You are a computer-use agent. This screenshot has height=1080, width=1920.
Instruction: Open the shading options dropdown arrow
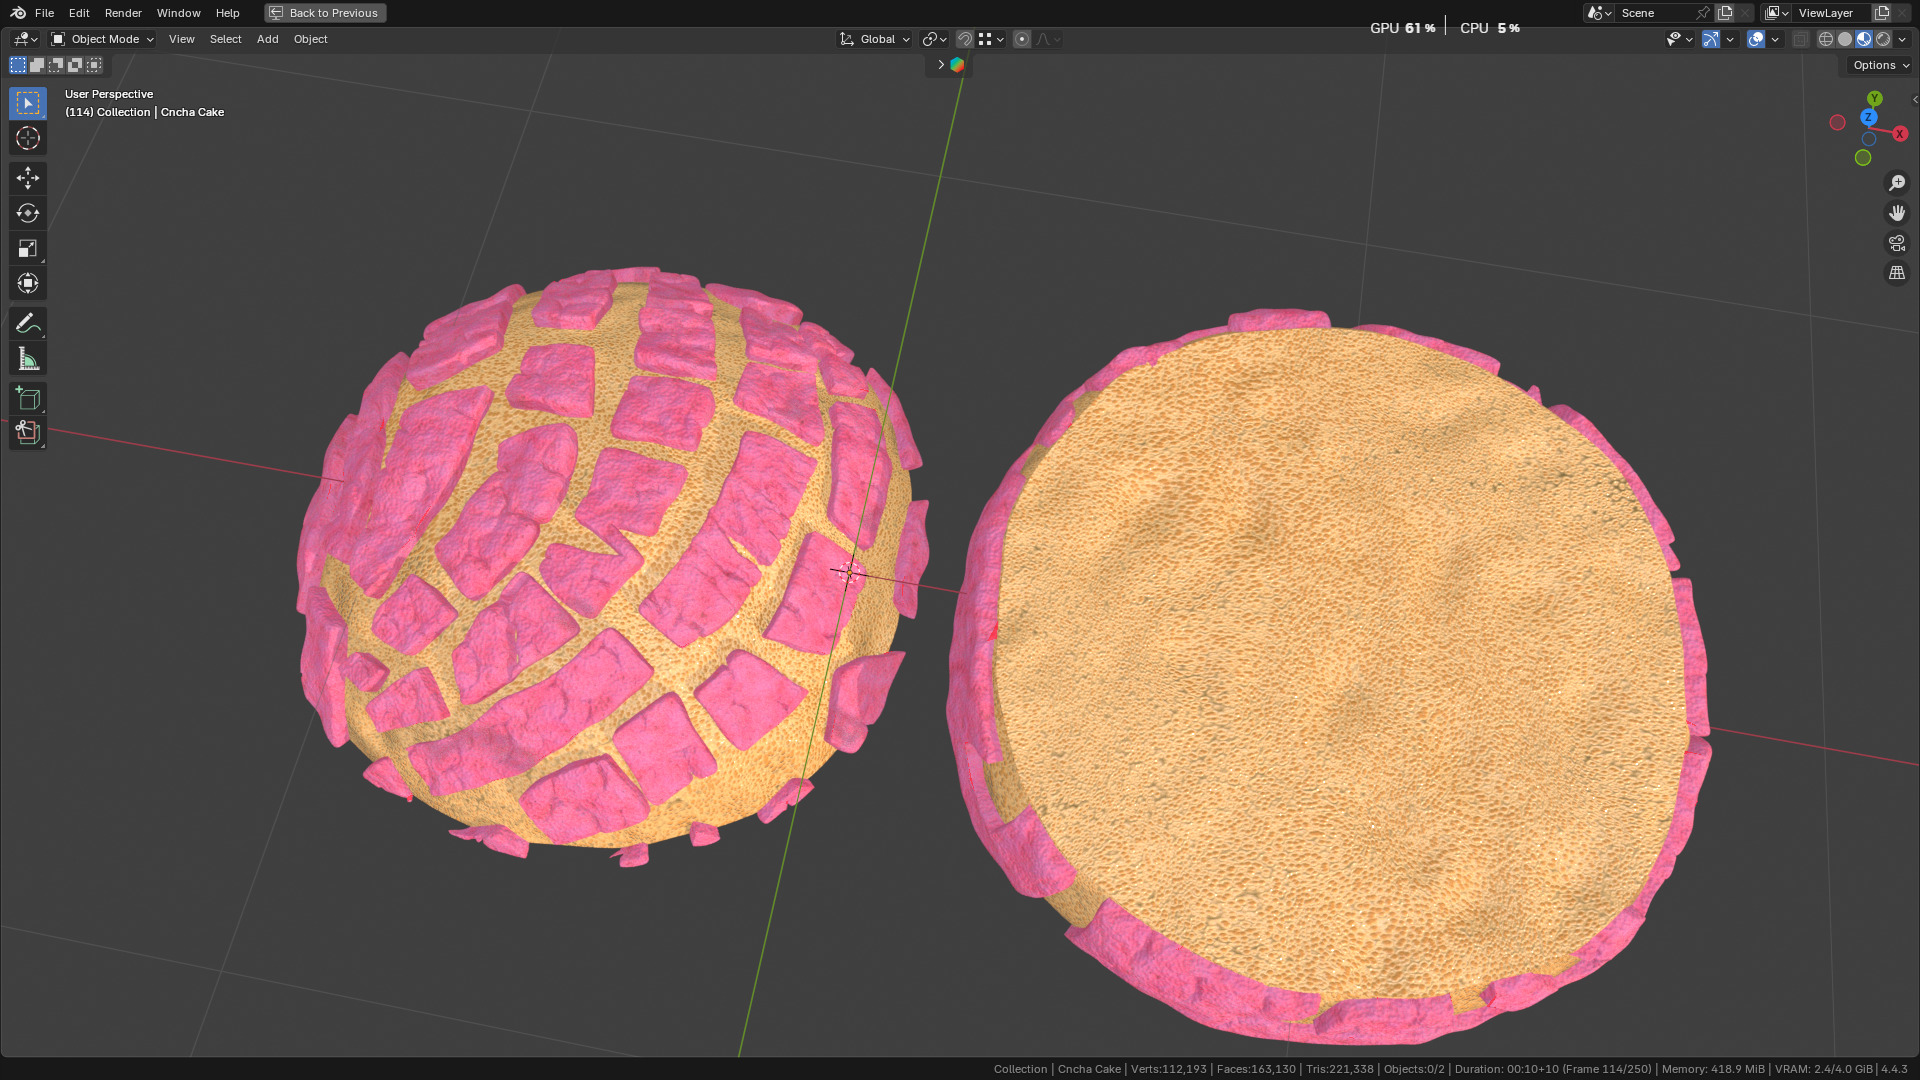[x=1903, y=39]
